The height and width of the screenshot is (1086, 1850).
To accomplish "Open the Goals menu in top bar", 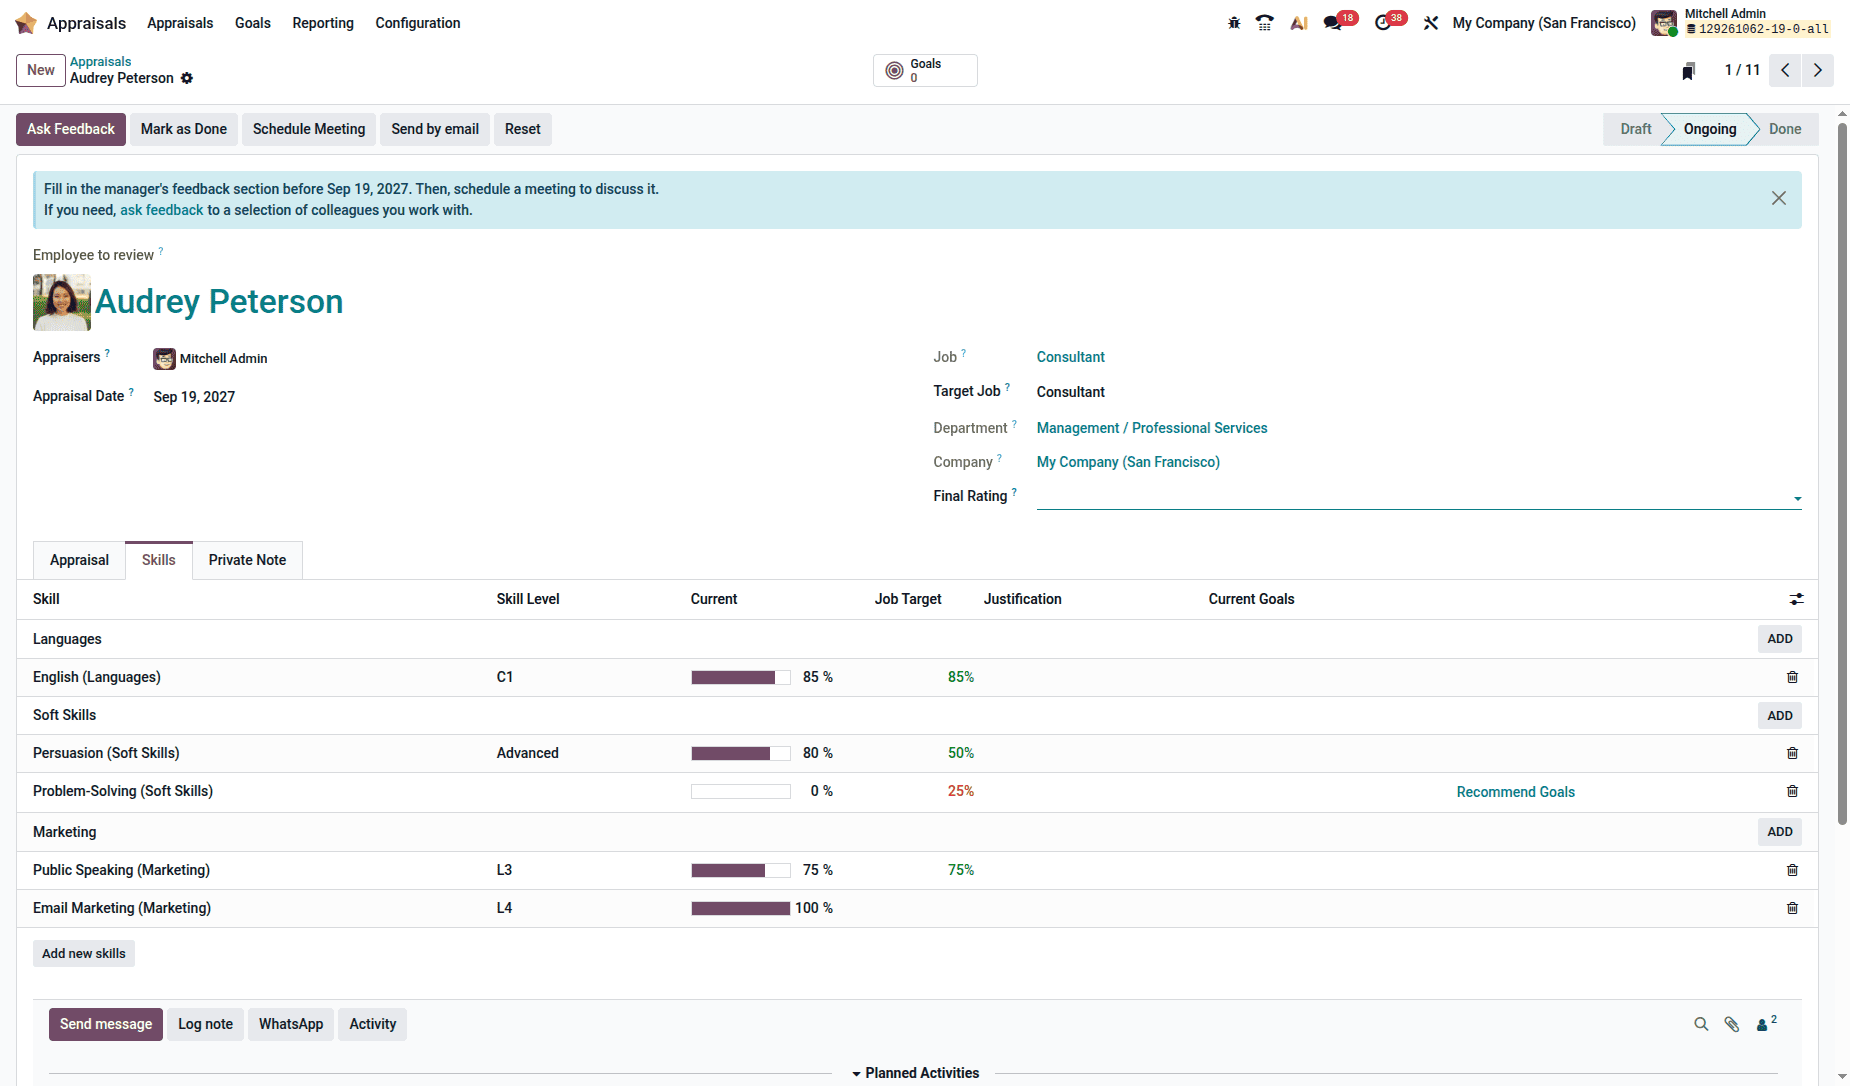I will 253,23.
